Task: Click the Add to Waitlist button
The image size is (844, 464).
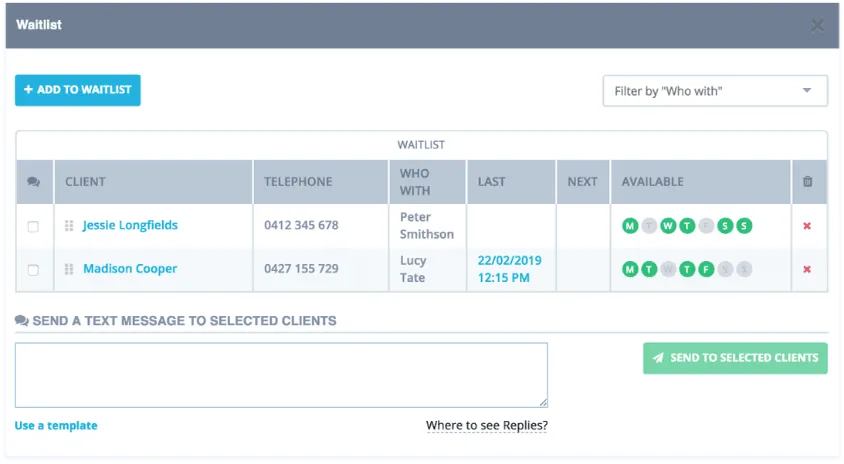Action: tap(78, 90)
